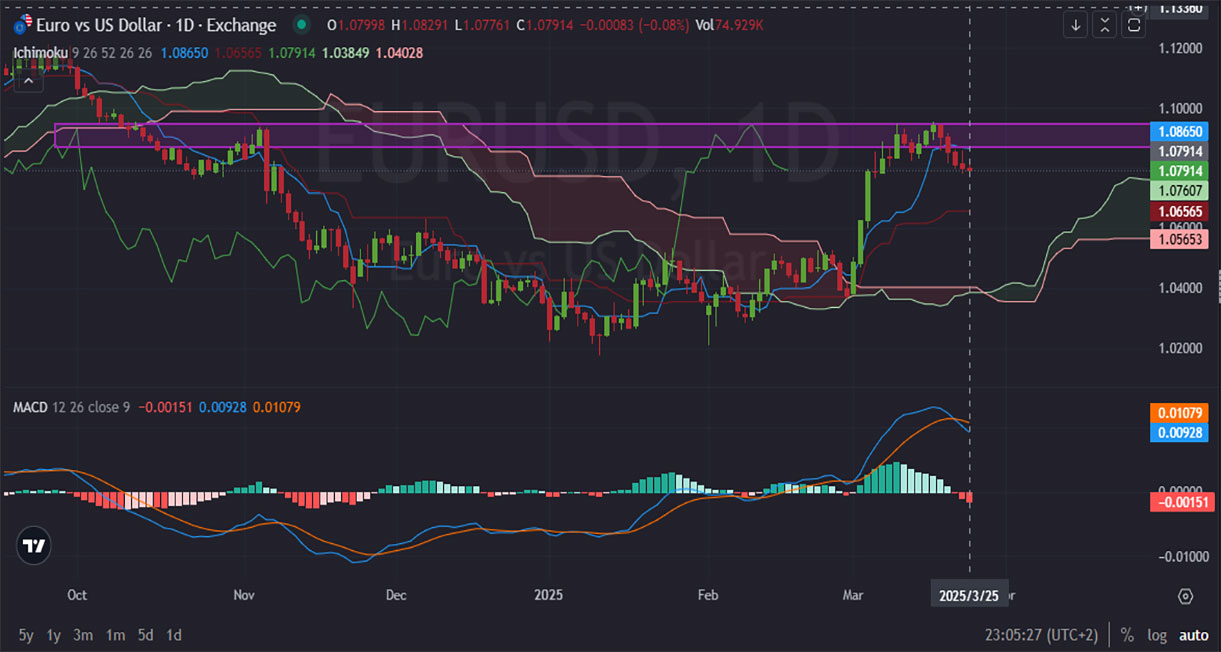Select the 1y time range
This screenshot has height=652, width=1221.
coord(54,635)
